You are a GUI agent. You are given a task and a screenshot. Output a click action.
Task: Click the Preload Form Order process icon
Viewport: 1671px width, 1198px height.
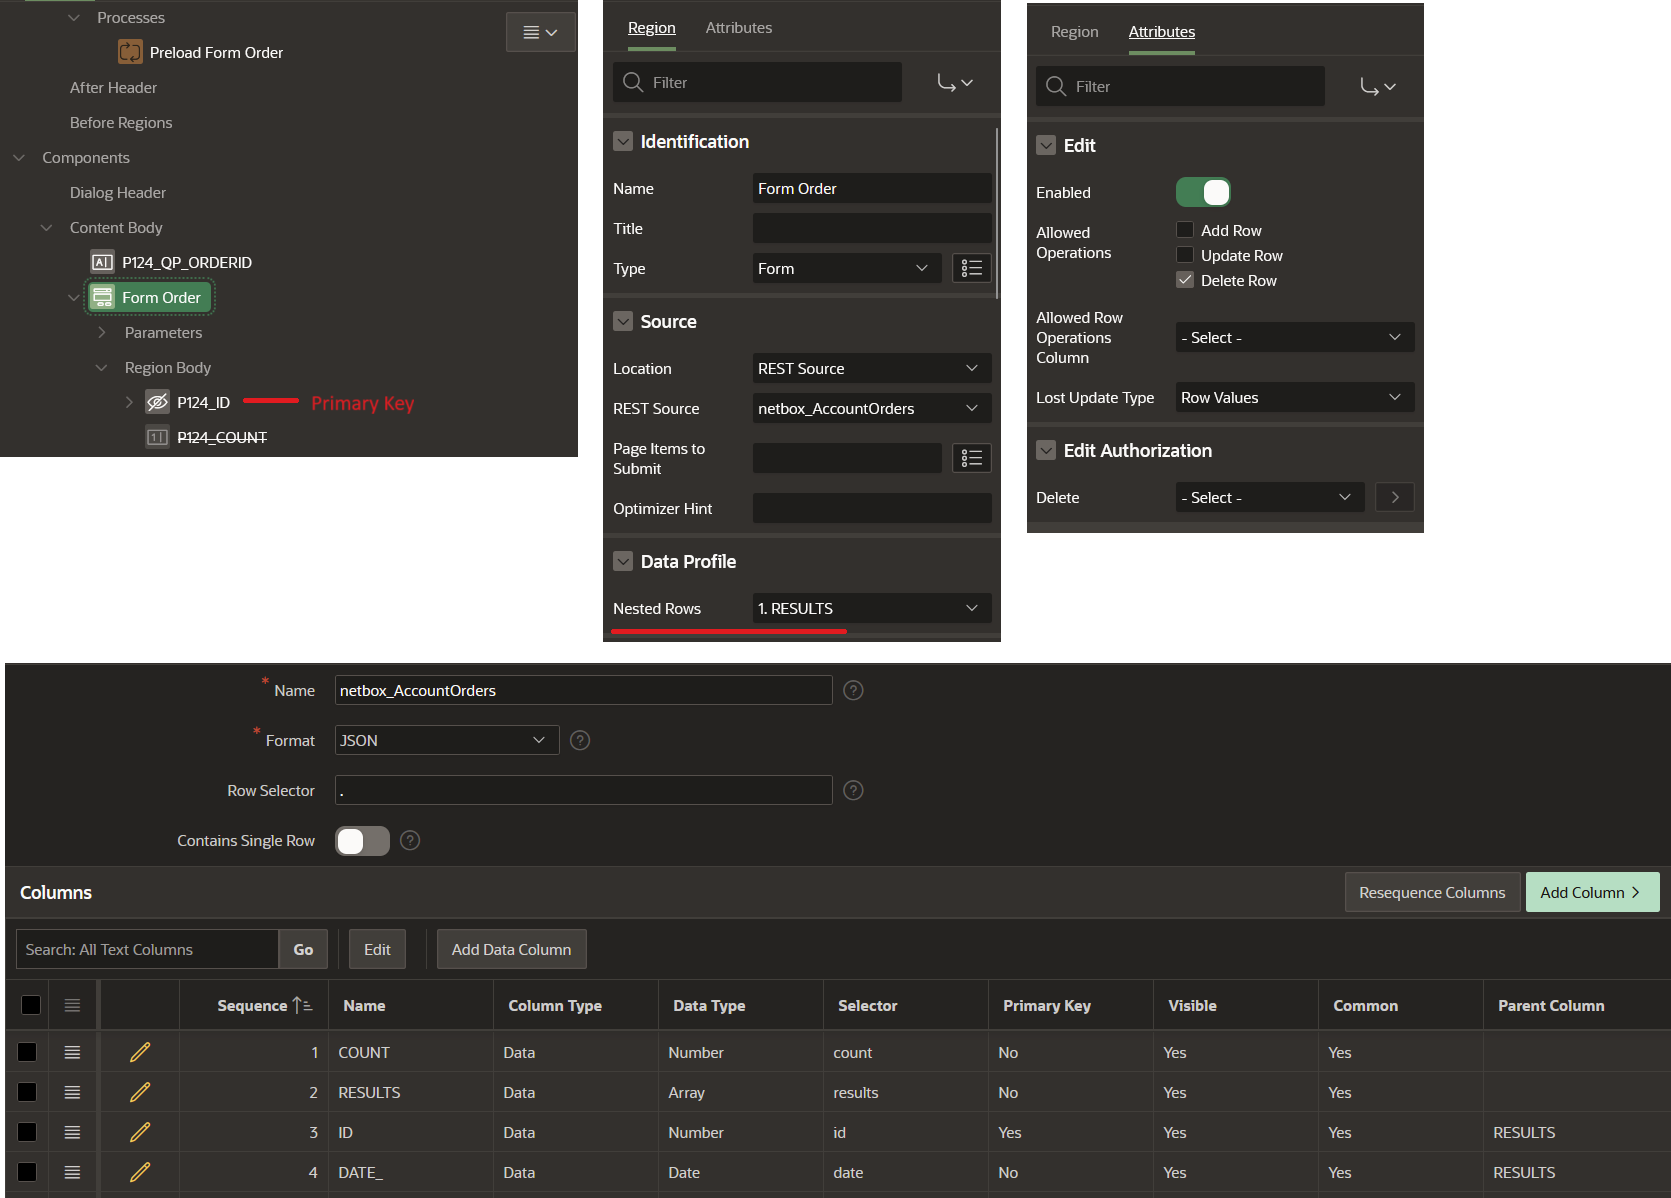coord(130,52)
